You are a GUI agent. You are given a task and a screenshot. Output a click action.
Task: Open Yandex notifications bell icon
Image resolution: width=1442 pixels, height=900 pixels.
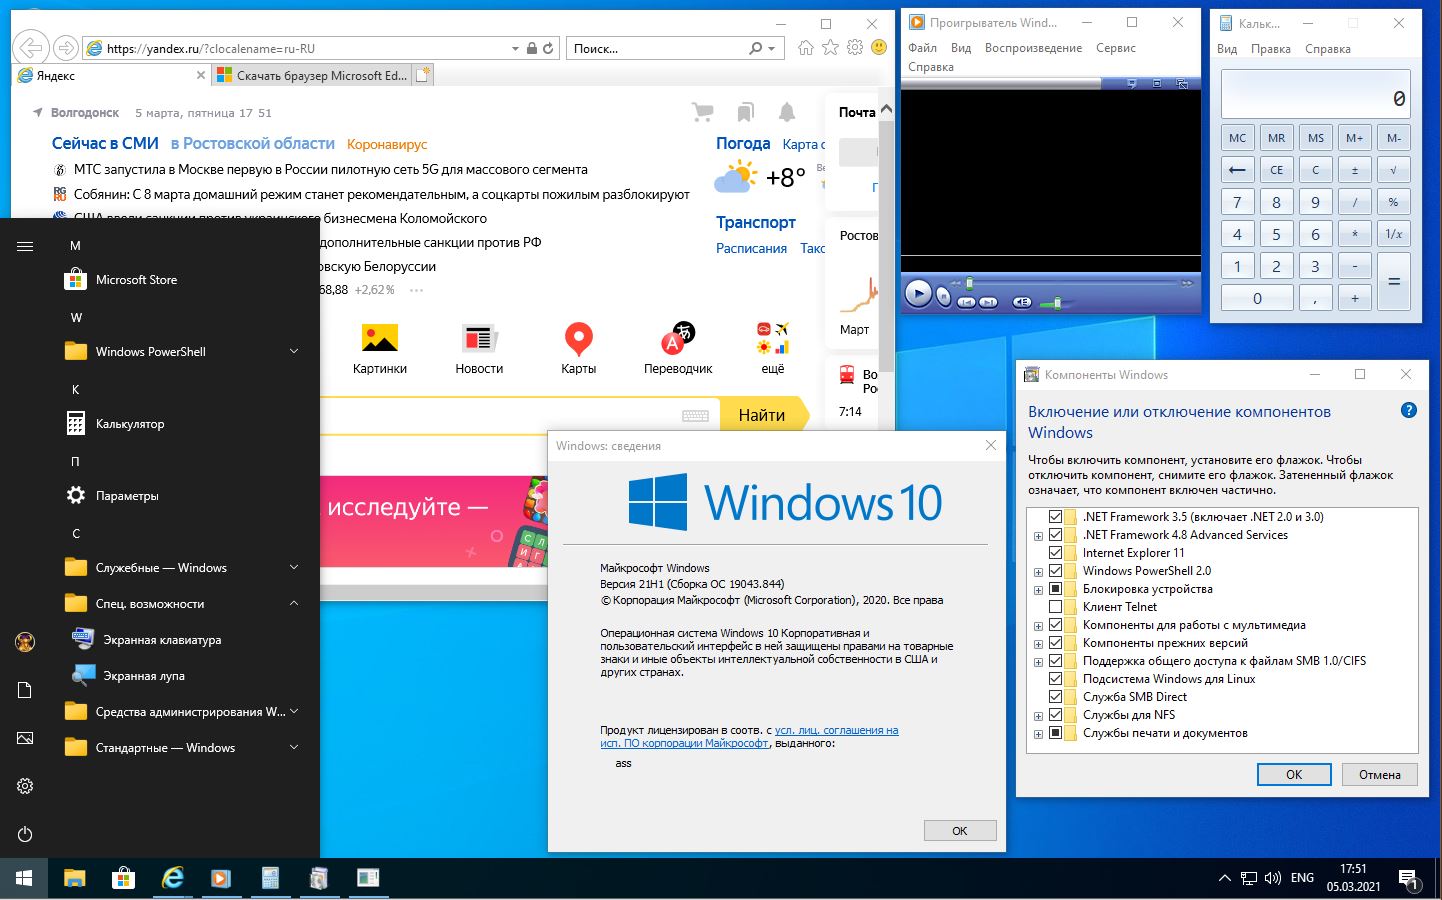pos(787,112)
